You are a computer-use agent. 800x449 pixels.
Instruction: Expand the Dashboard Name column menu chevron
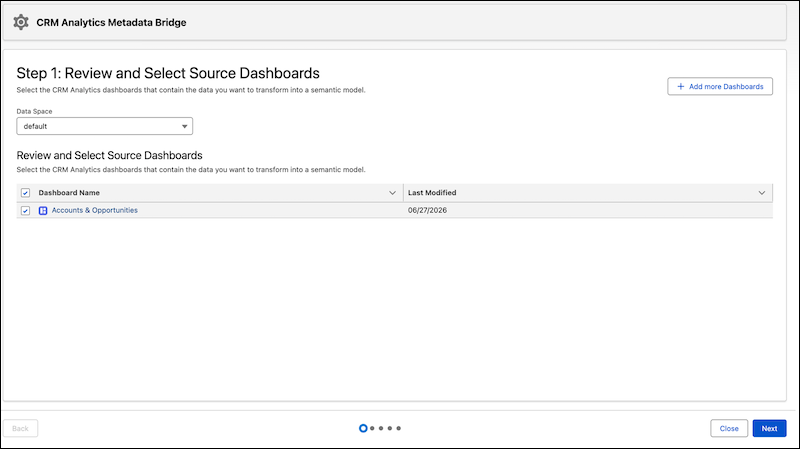(392, 193)
